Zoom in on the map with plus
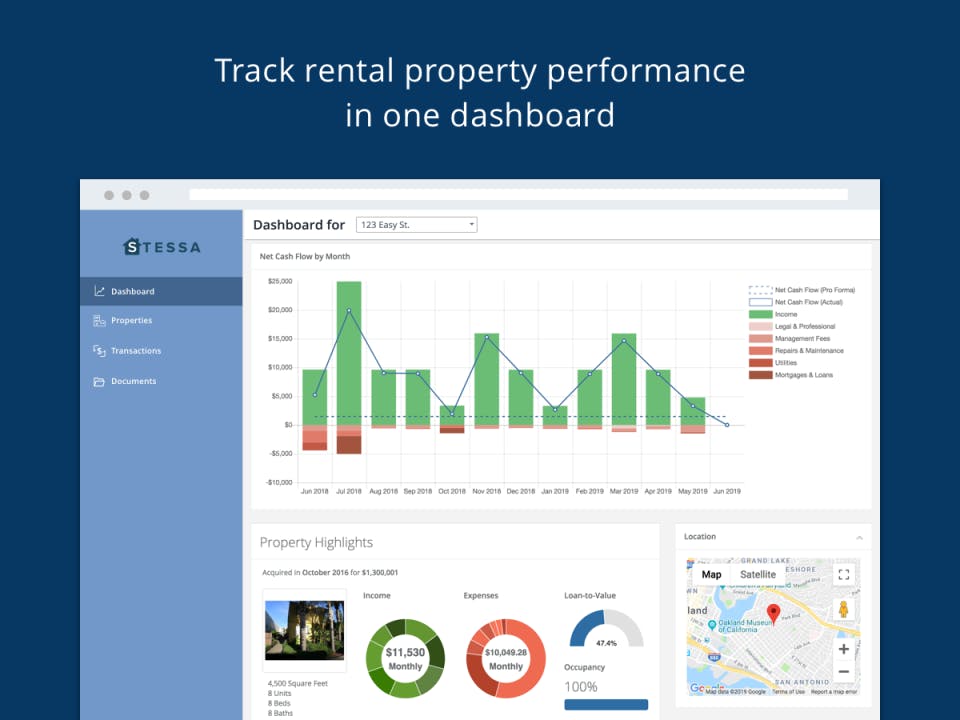This screenshot has height=720, width=960. [844, 649]
